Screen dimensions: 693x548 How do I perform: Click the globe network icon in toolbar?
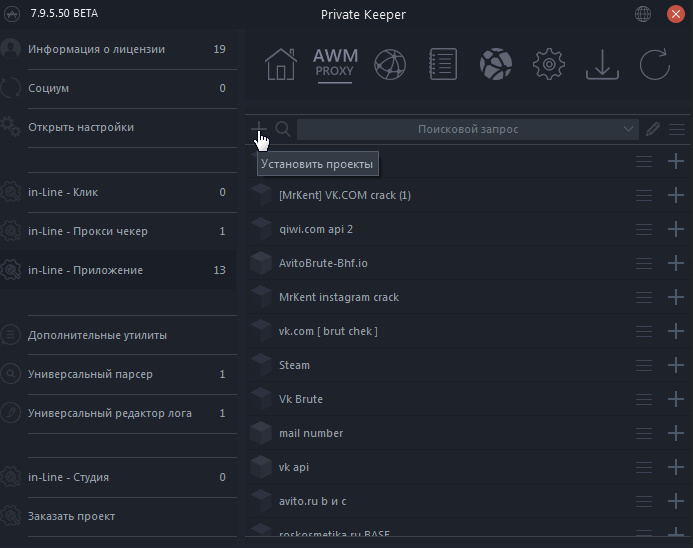click(x=389, y=65)
